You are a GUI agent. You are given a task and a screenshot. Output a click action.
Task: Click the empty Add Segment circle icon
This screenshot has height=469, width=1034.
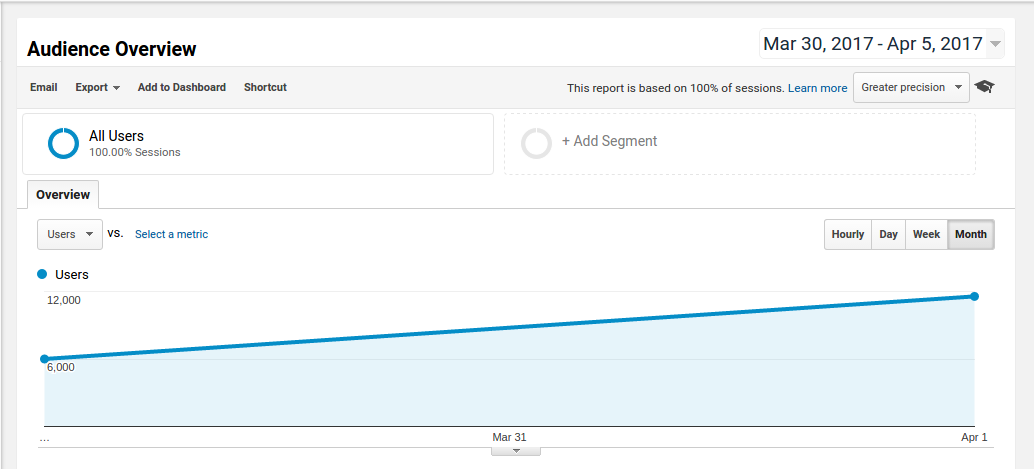click(536, 143)
